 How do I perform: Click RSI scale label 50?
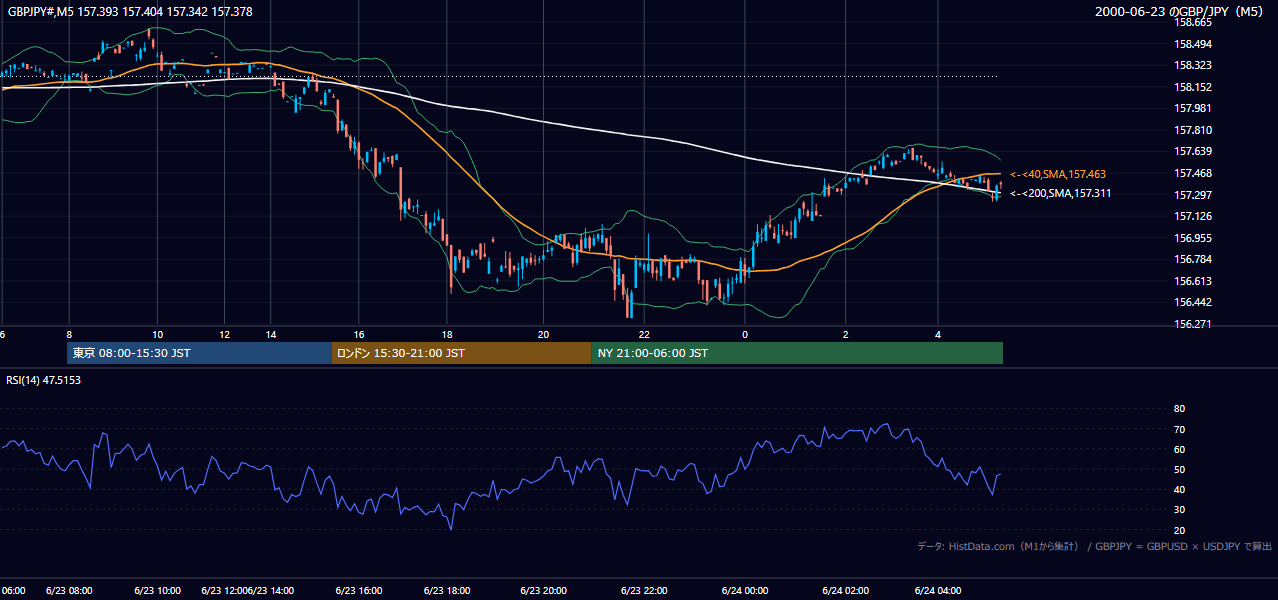pyautogui.click(x=1179, y=469)
